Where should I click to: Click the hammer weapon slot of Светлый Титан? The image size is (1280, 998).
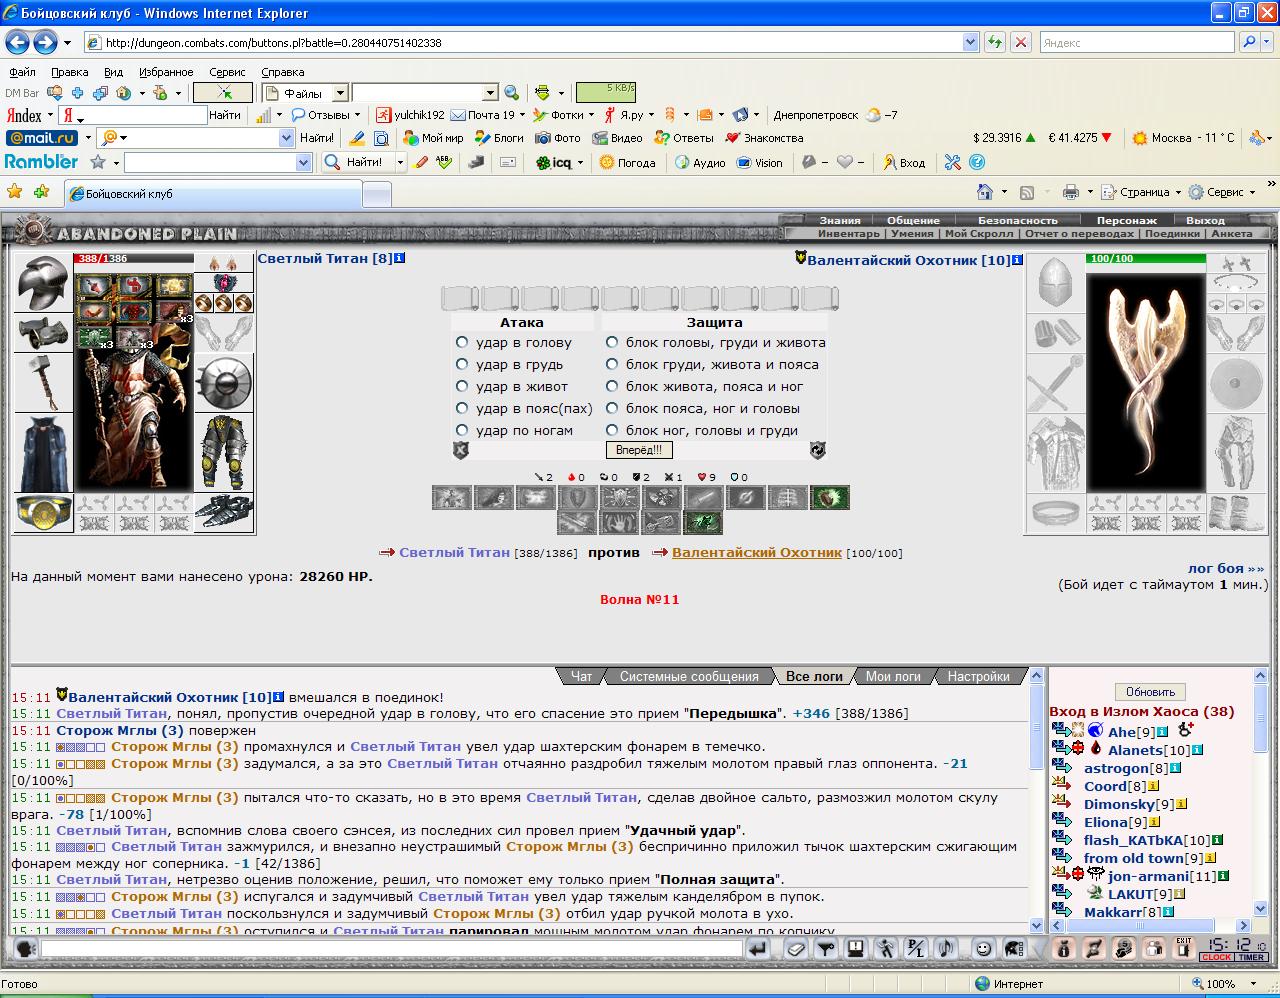tap(43, 381)
